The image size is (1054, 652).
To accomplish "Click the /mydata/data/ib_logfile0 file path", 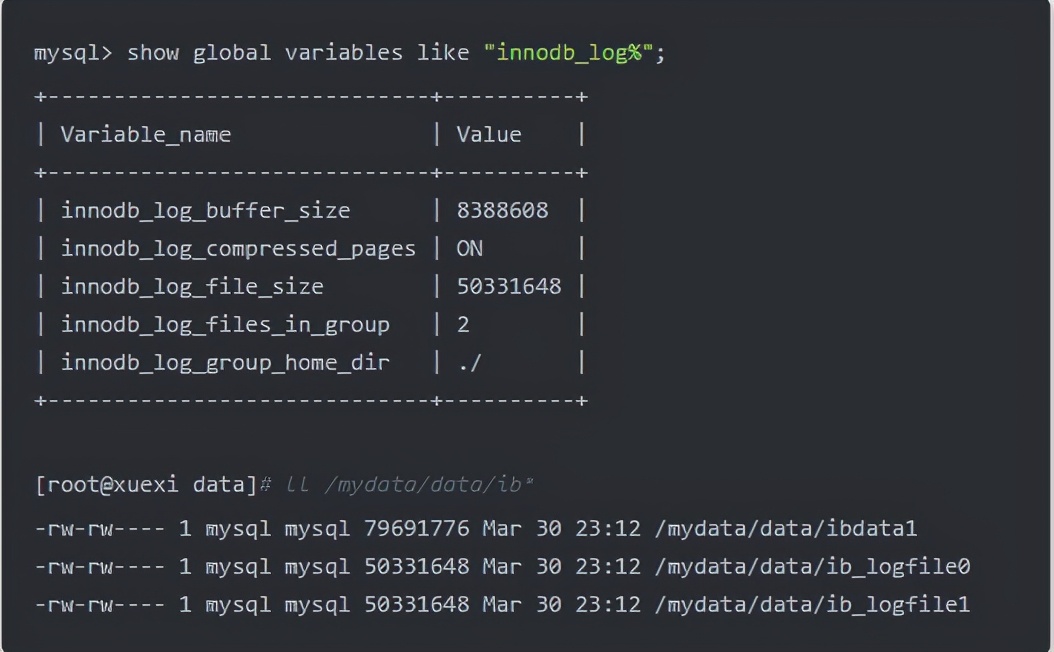I will point(812,567).
